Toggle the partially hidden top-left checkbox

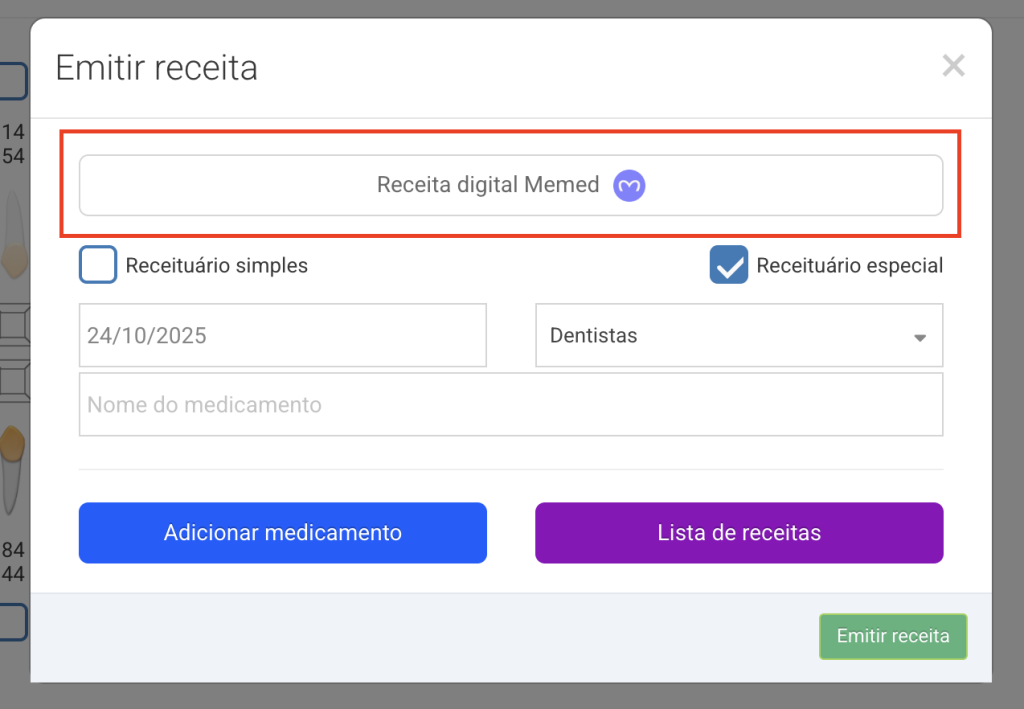(x=13, y=81)
